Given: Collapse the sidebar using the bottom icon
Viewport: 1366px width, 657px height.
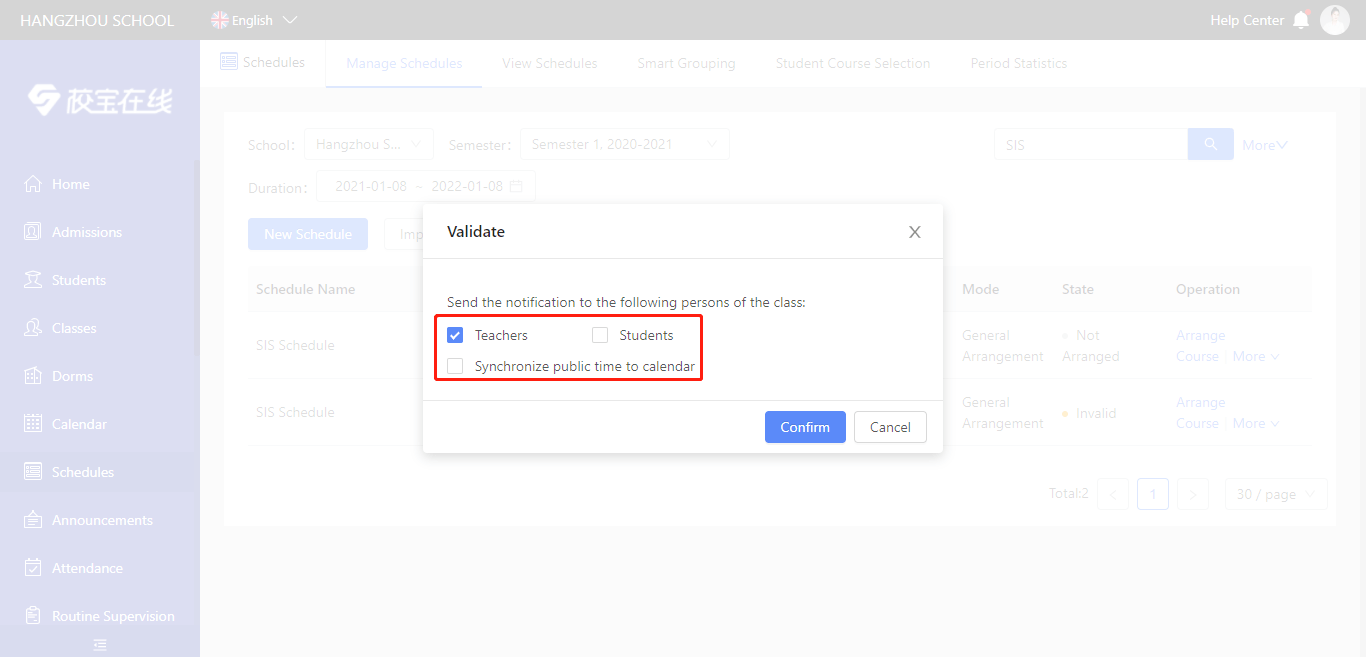Looking at the screenshot, I should pyautogui.click(x=100, y=645).
